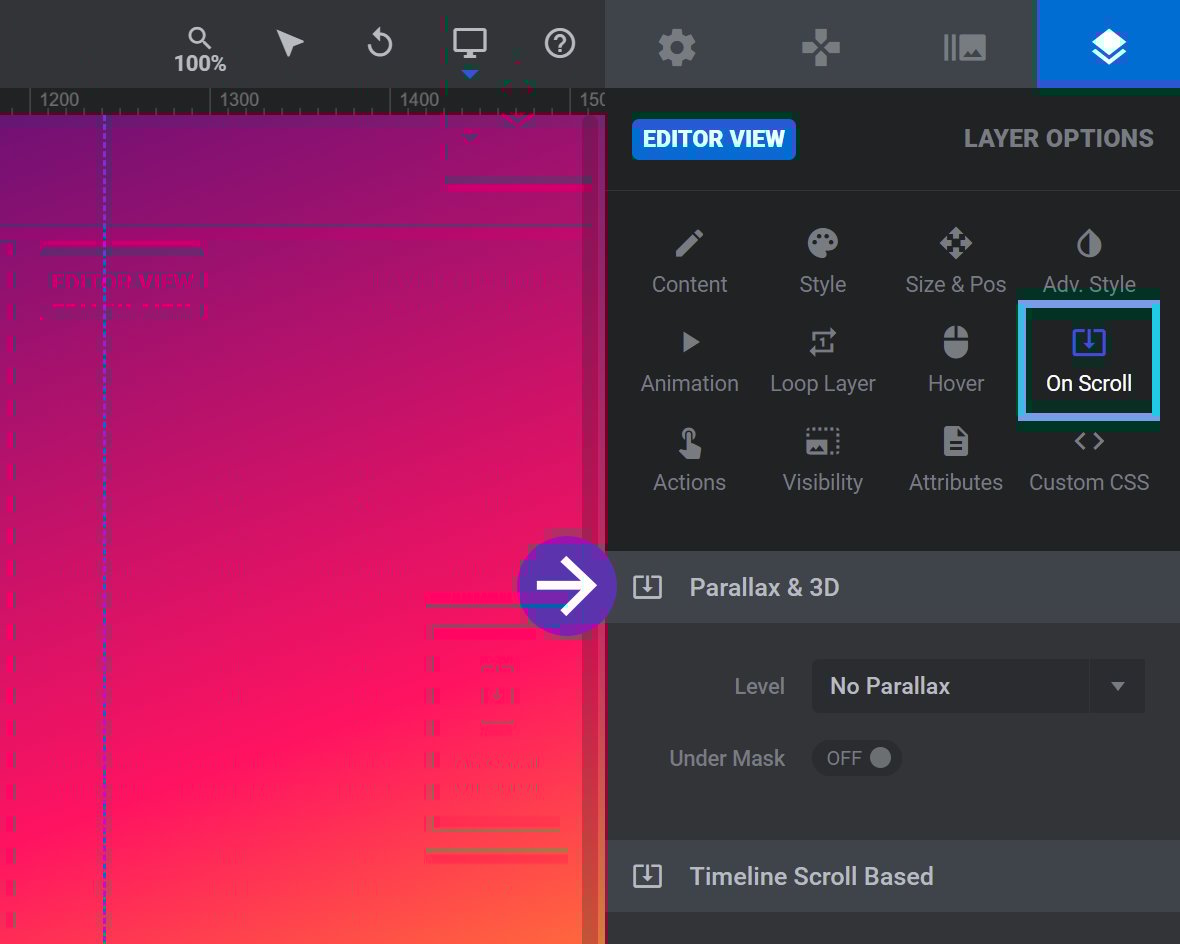Switch to the navigation options tab

coord(820,47)
